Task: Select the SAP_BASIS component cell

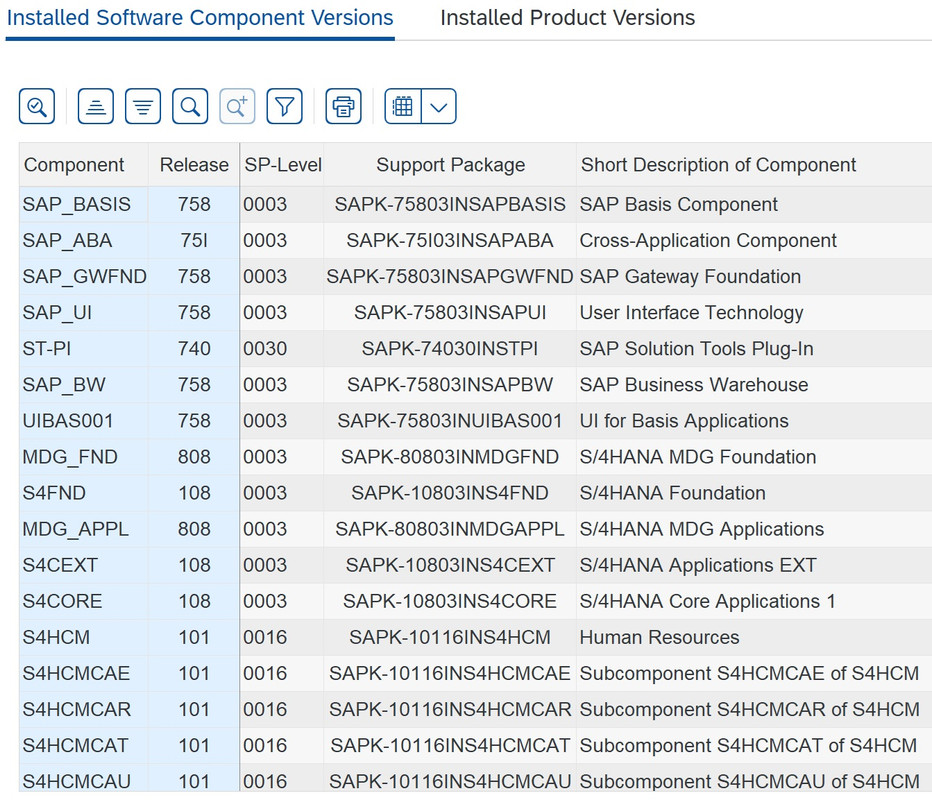Action: (x=84, y=204)
